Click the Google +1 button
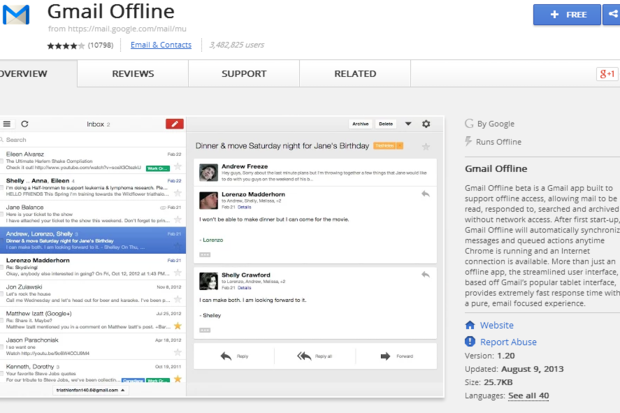Image resolution: width=620 pixels, height=413 pixels. click(607, 74)
